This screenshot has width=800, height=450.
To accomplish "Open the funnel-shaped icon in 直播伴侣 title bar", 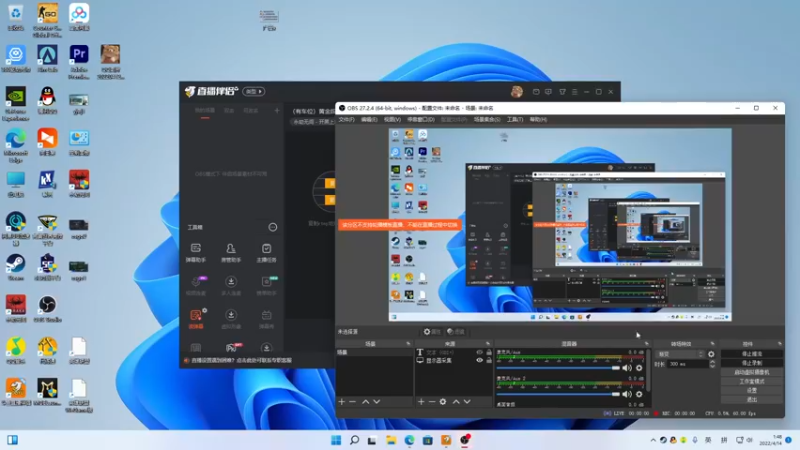I will (562, 92).
